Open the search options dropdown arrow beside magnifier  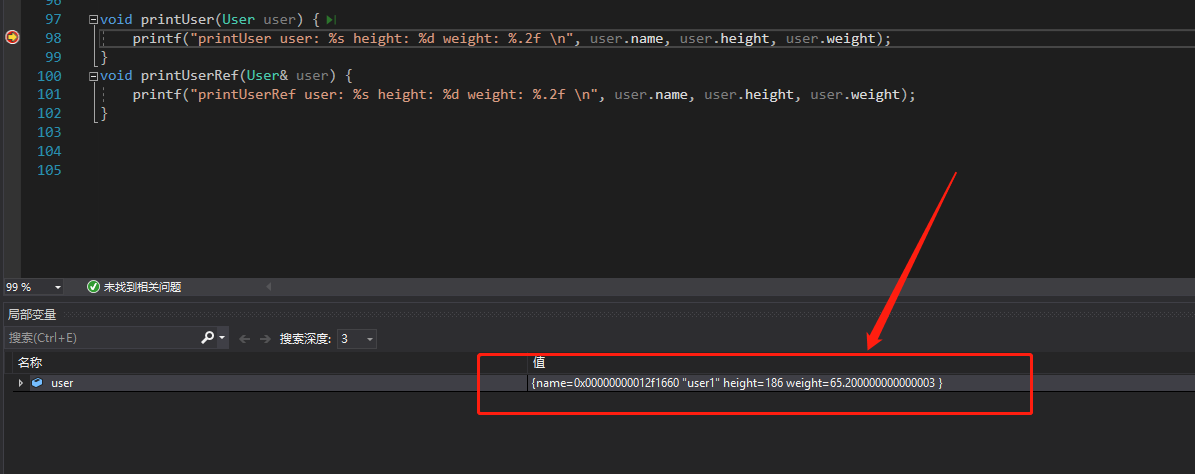(222, 338)
